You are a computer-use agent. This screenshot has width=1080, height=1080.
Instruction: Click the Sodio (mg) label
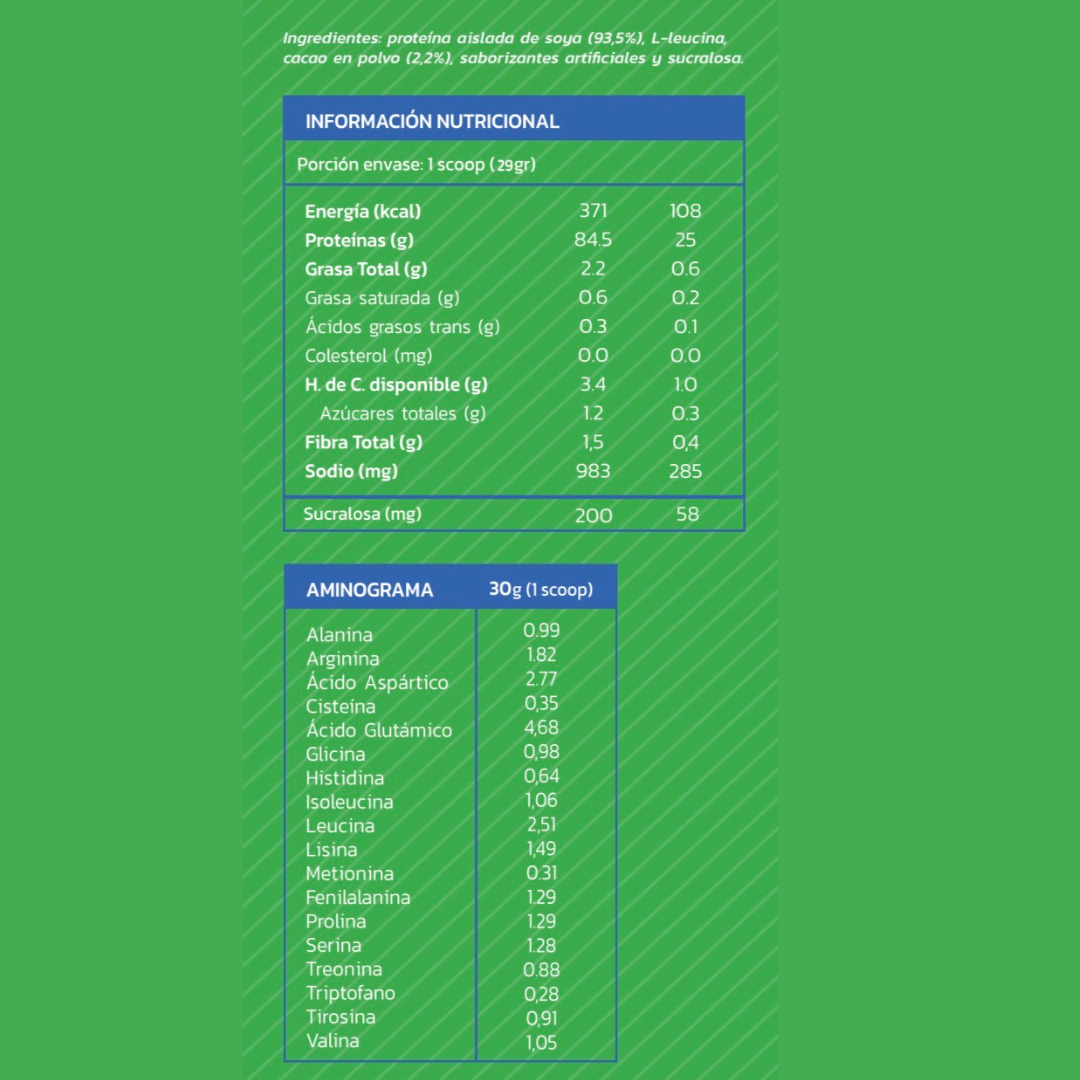point(351,471)
